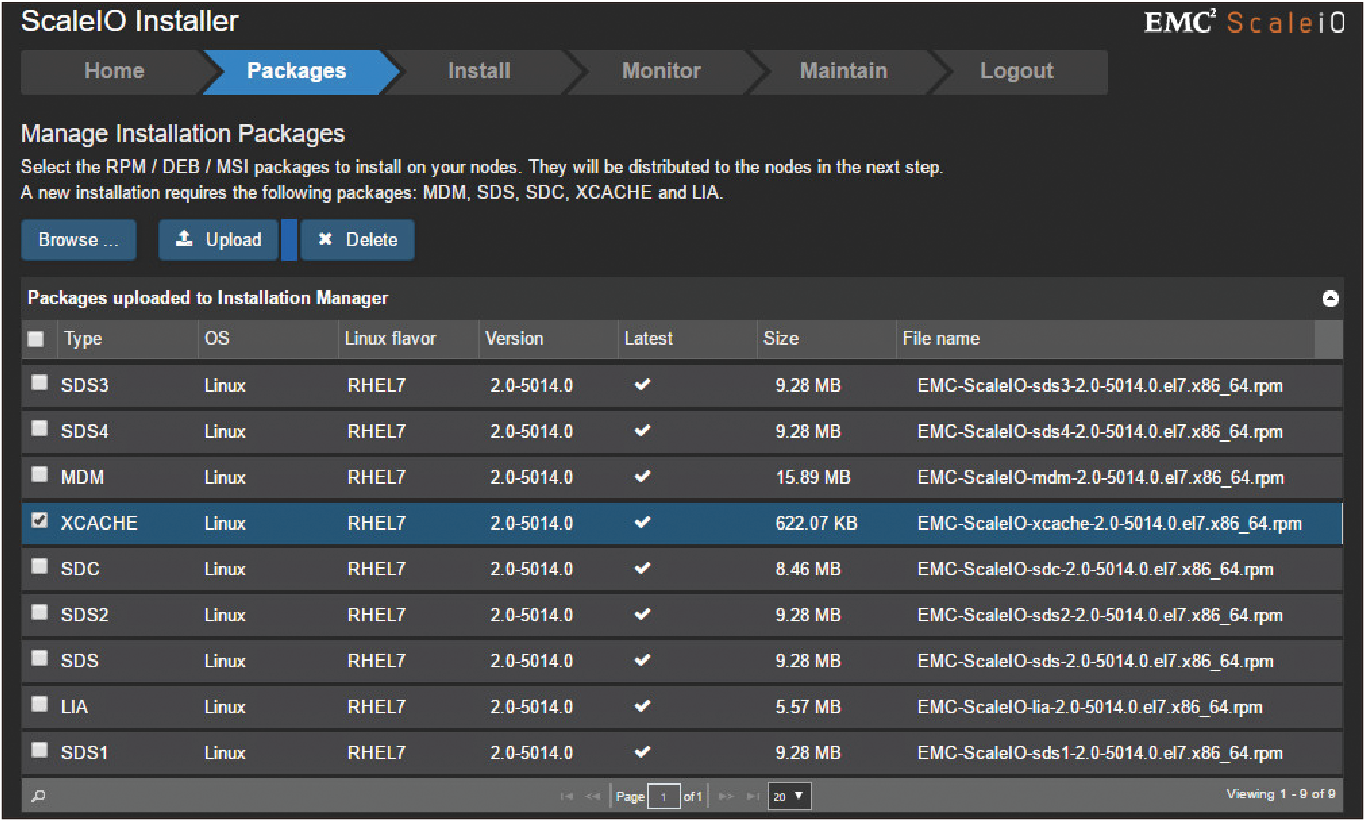Select file name EMC-ScaleIO-sds3-2.0-5014.0.el7.x86_64.rpm

click(1100, 385)
